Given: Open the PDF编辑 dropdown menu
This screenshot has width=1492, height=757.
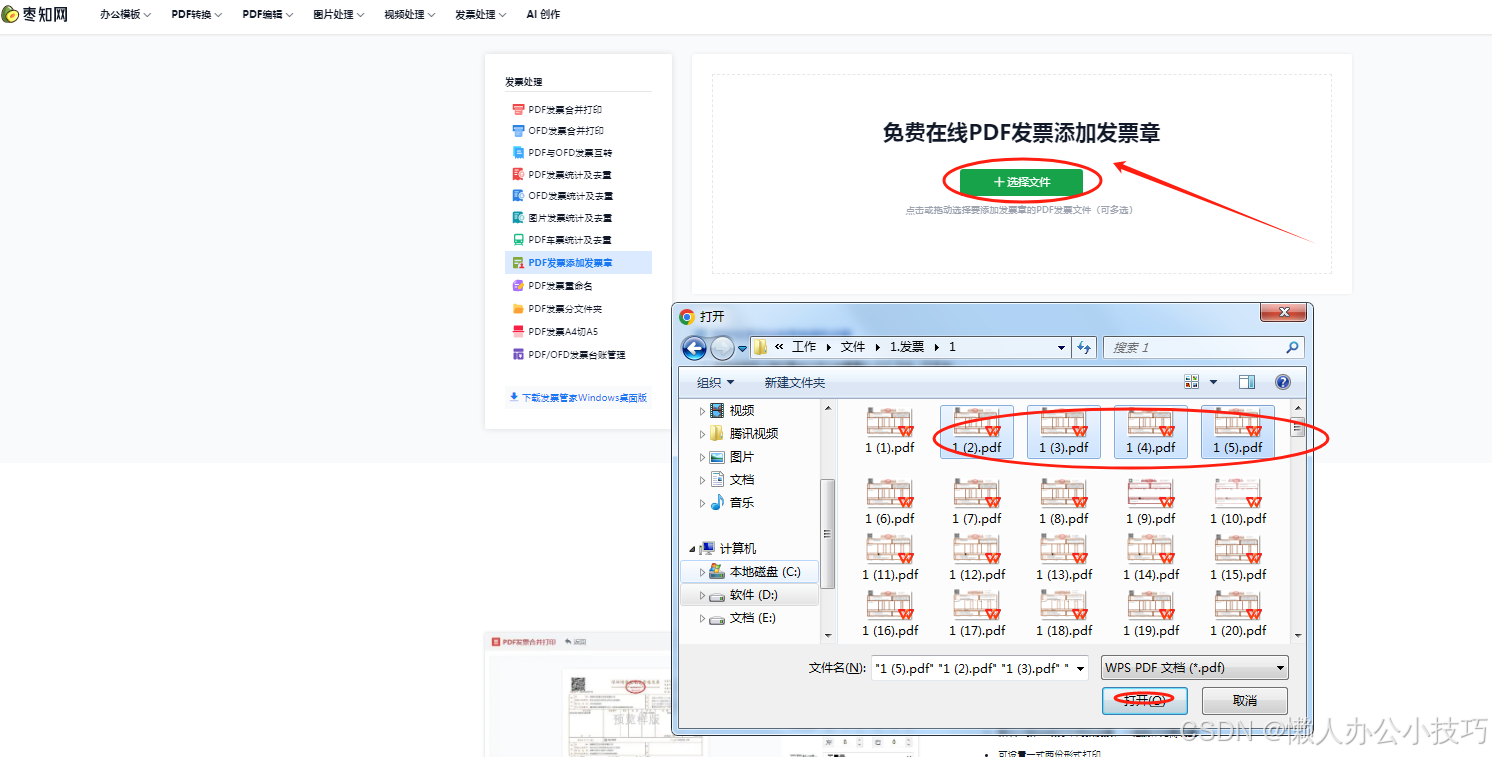Looking at the screenshot, I should click(x=267, y=15).
